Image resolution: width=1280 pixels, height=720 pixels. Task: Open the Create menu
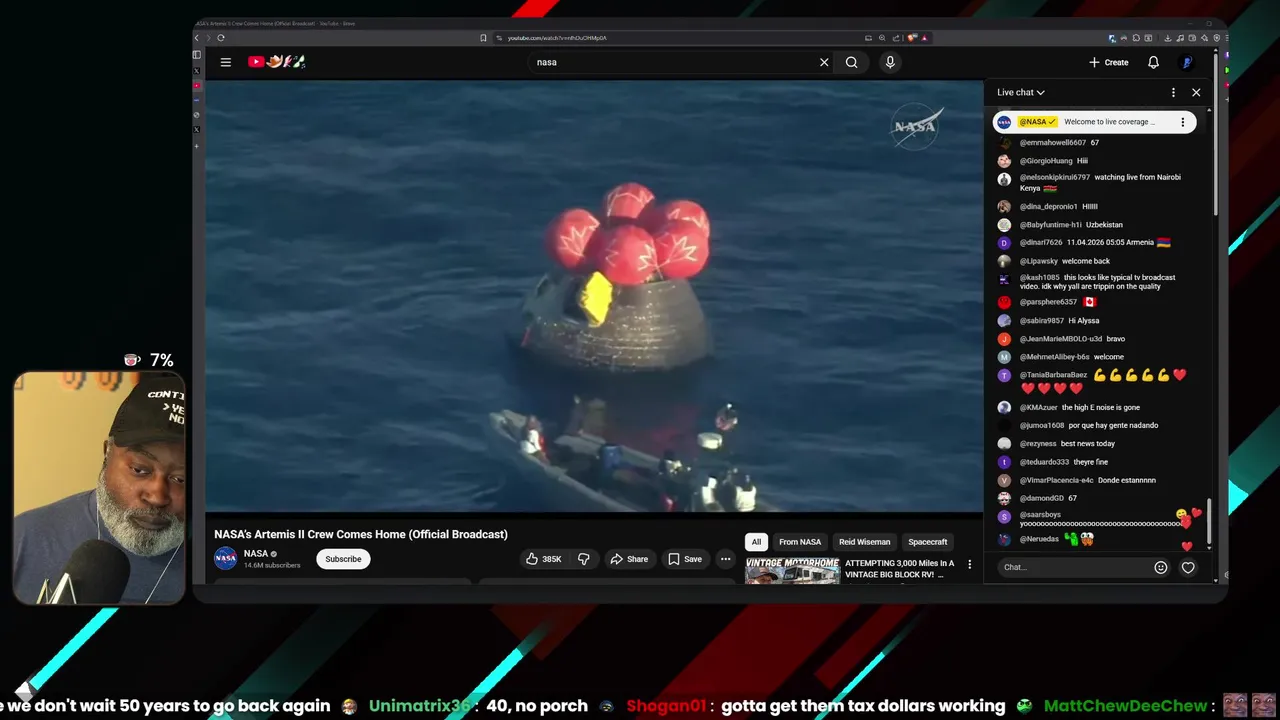[x=1109, y=62]
